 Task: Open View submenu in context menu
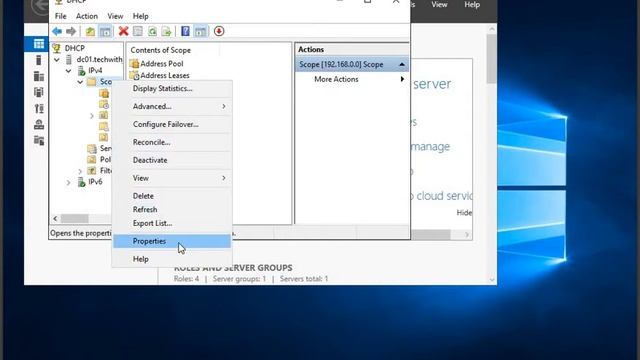[x=172, y=178]
